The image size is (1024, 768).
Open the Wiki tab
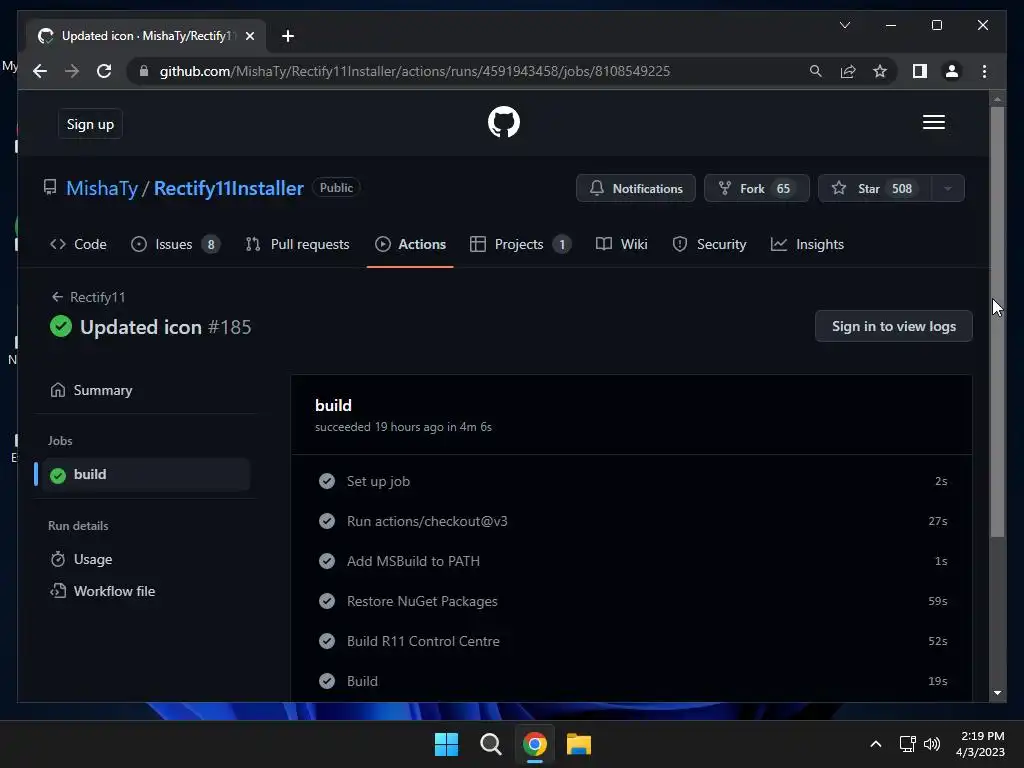pyautogui.click(x=622, y=244)
